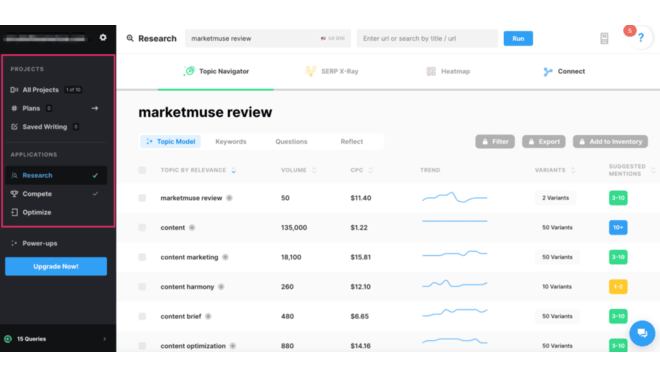Click 50 Variants for content marketing
This screenshot has height=377, width=660.
pos(557,257)
